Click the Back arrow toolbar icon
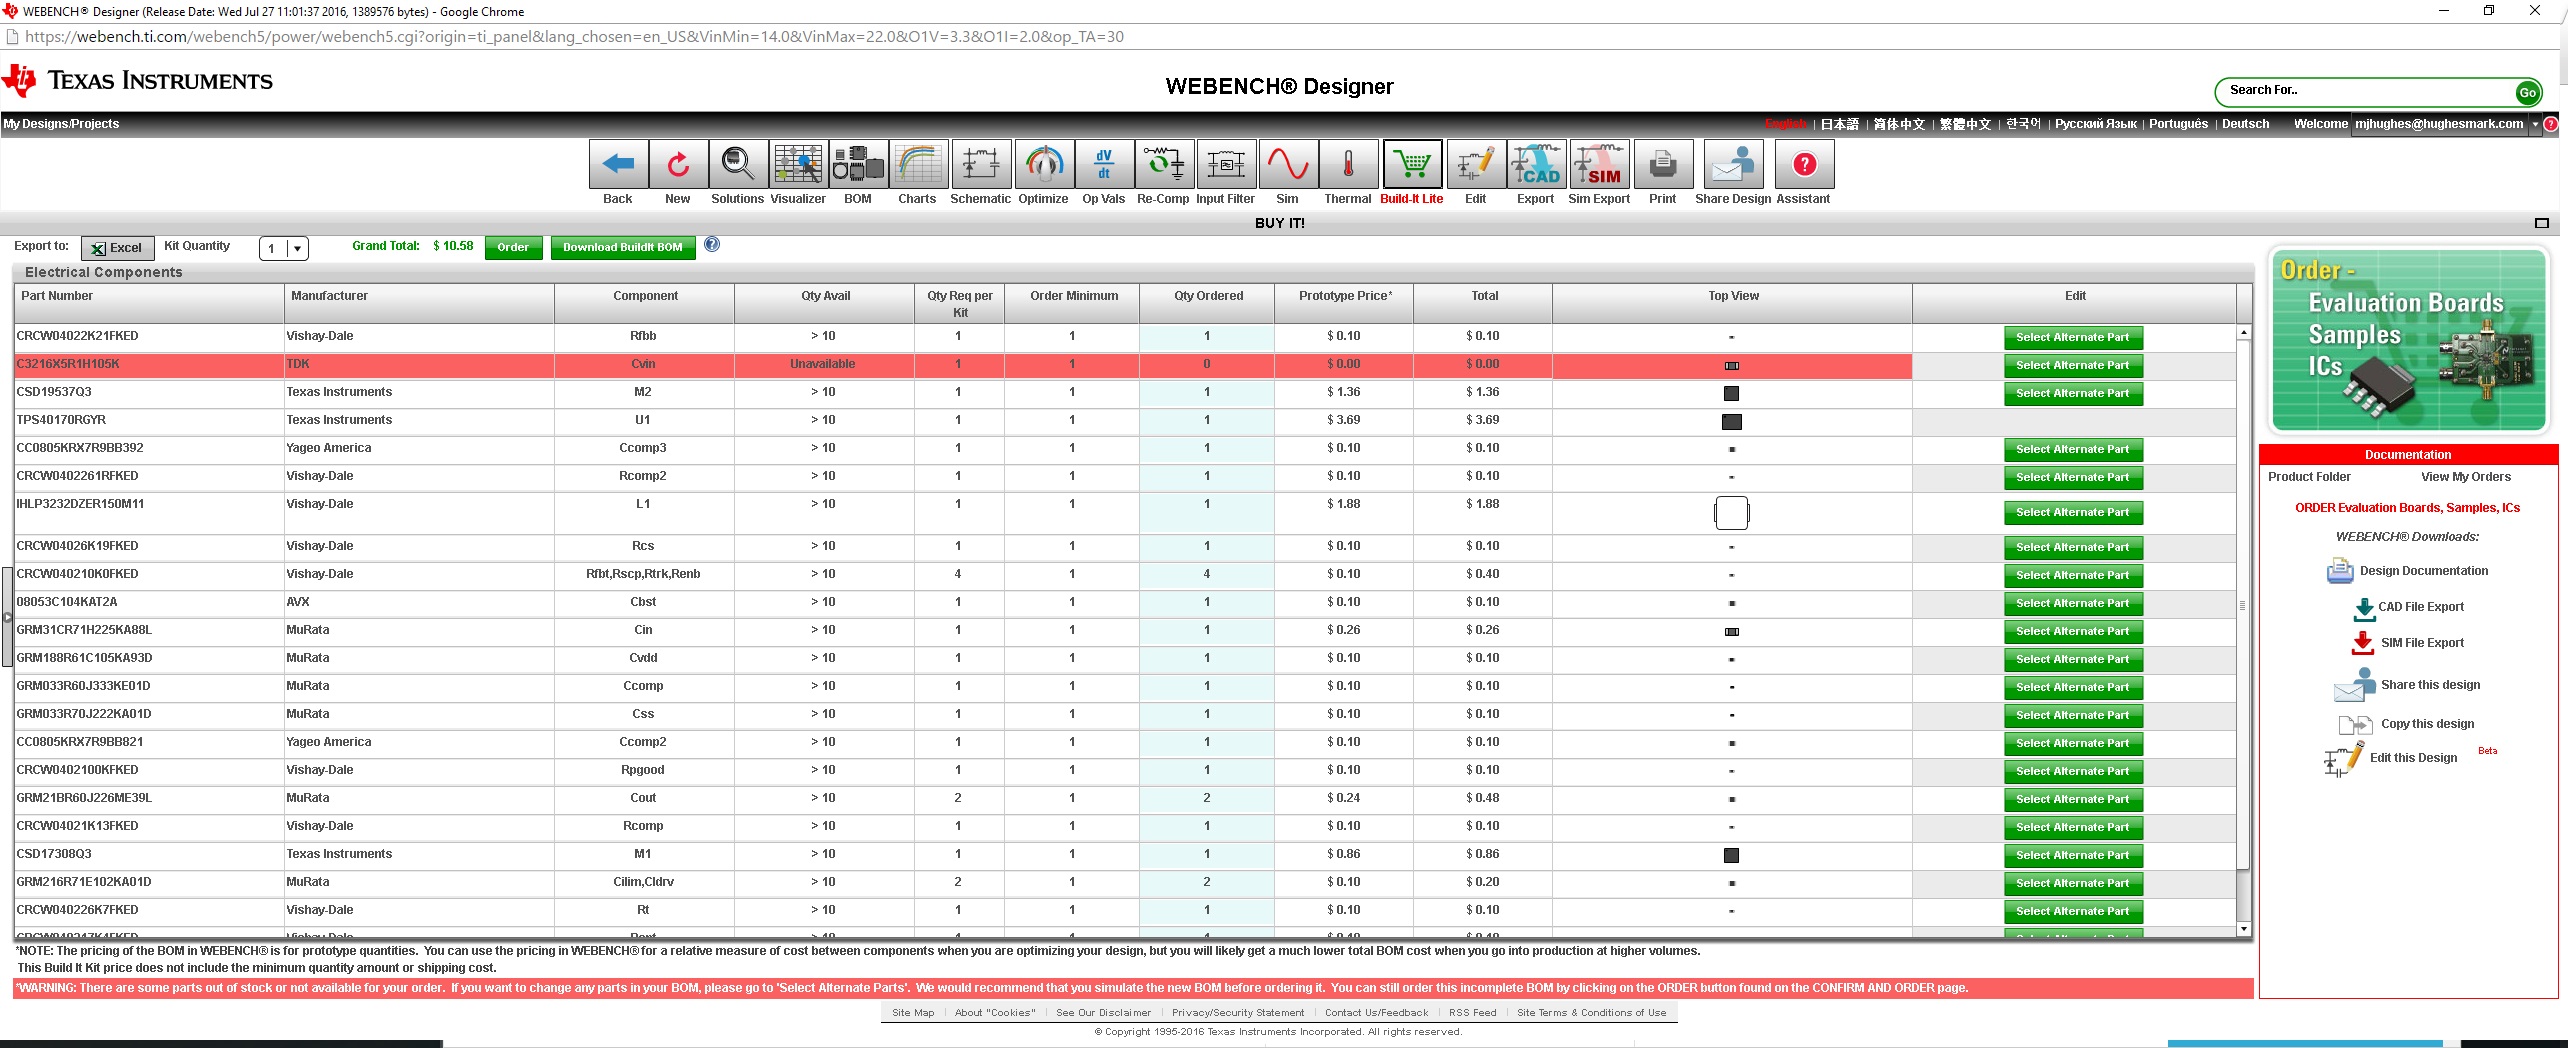 618,164
